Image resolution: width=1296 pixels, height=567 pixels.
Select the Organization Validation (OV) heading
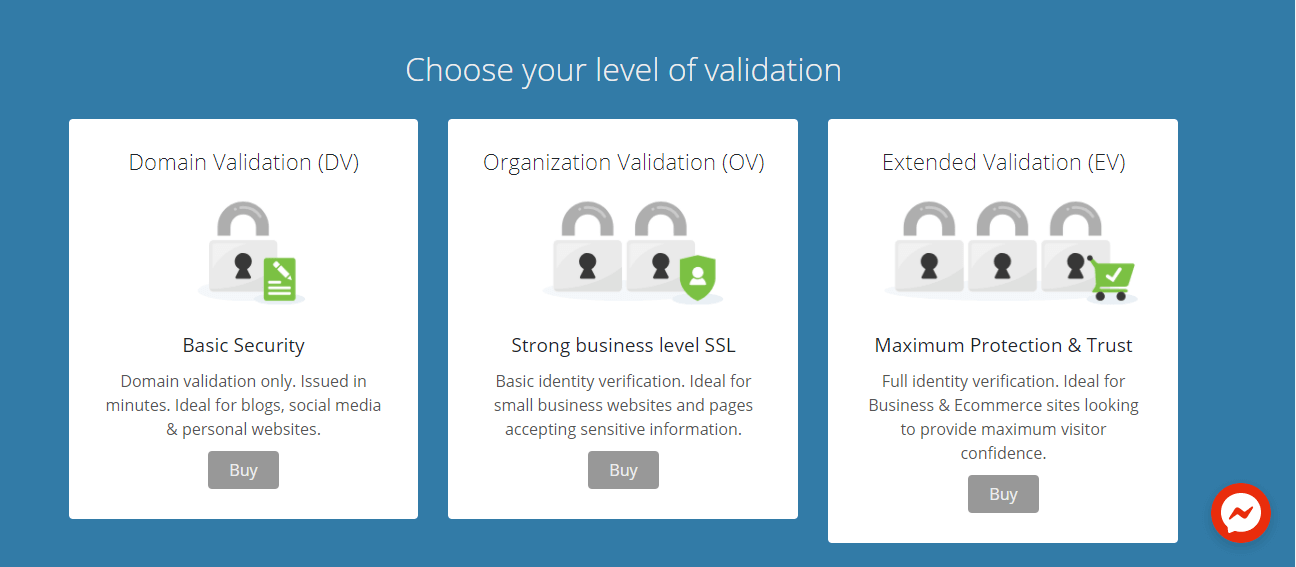[x=623, y=162]
